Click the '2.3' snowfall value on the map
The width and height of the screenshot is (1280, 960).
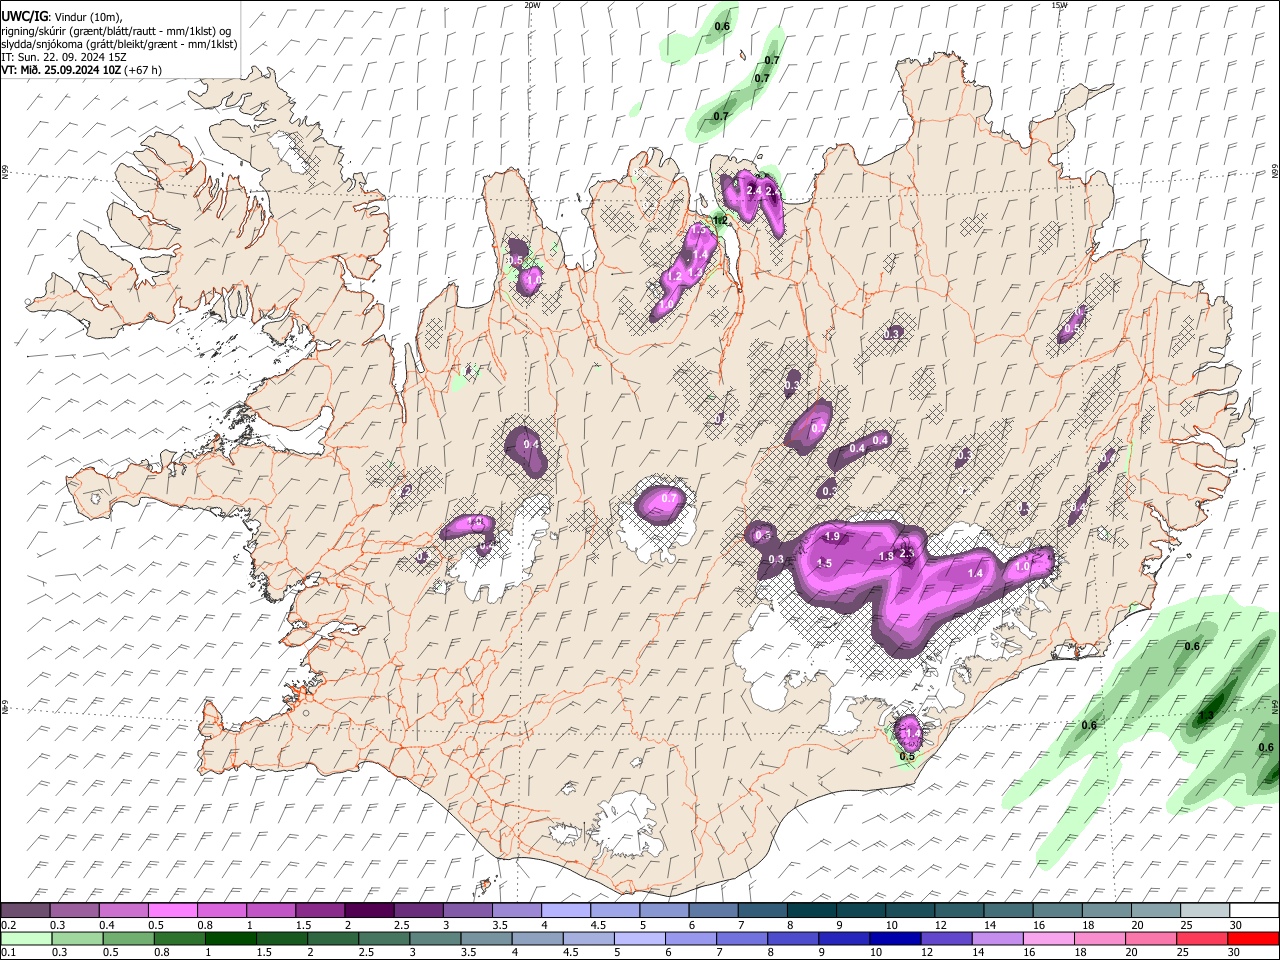tap(907, 553)
